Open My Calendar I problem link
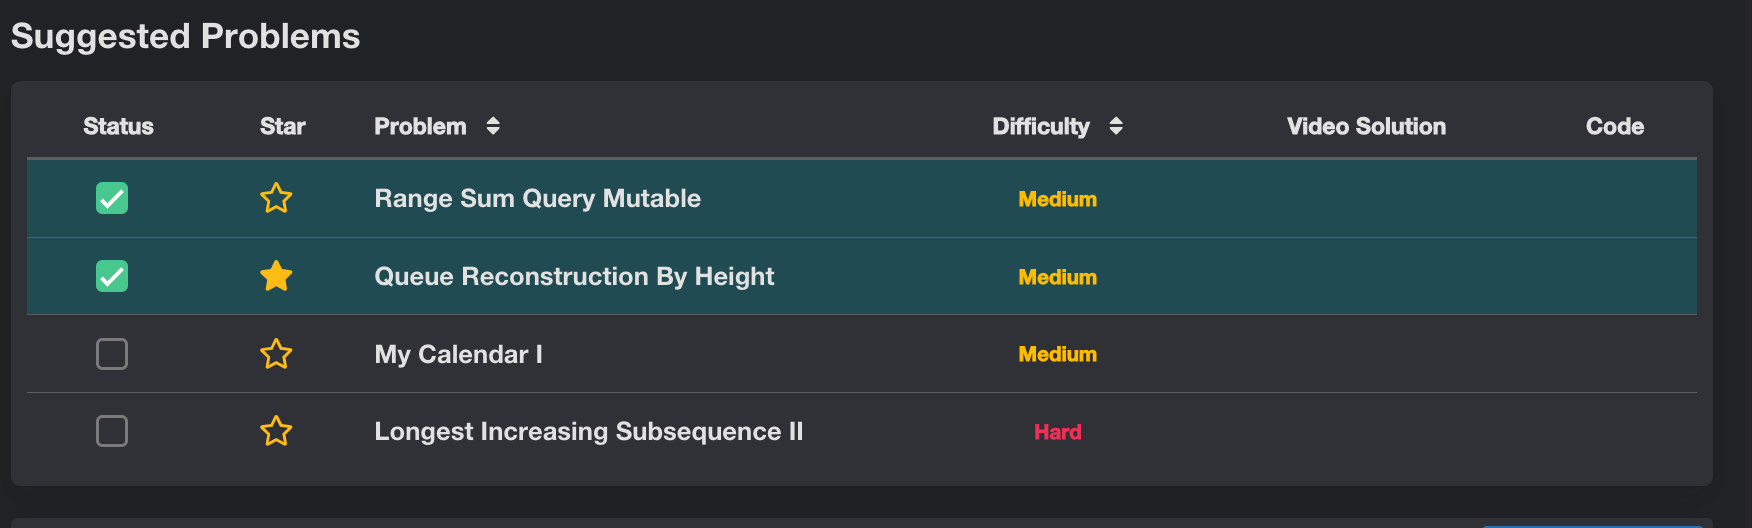1752x528 pixels. [458, 354]
